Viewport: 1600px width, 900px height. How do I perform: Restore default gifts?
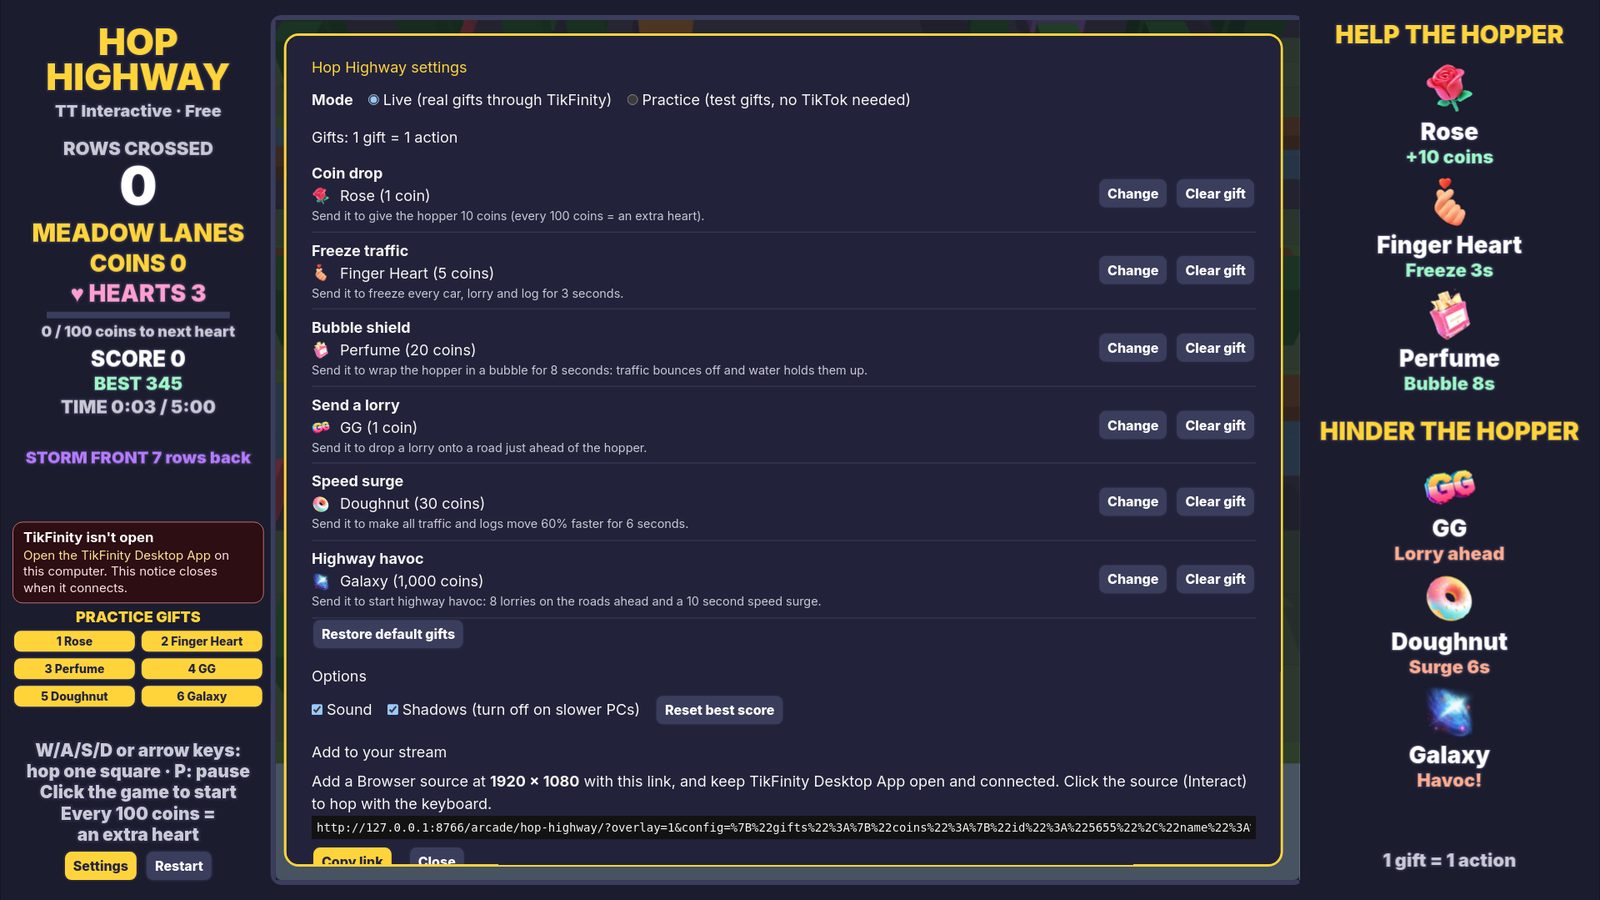click(388, 634)
